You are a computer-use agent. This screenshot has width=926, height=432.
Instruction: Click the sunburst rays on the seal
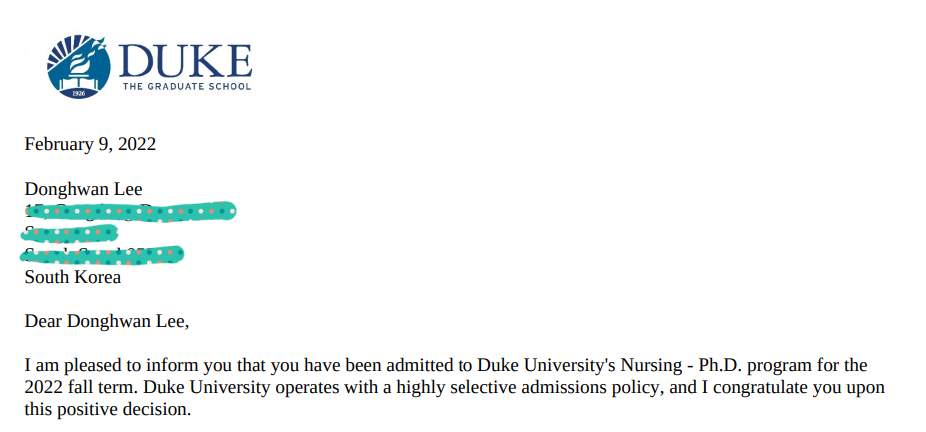[63, 51]
